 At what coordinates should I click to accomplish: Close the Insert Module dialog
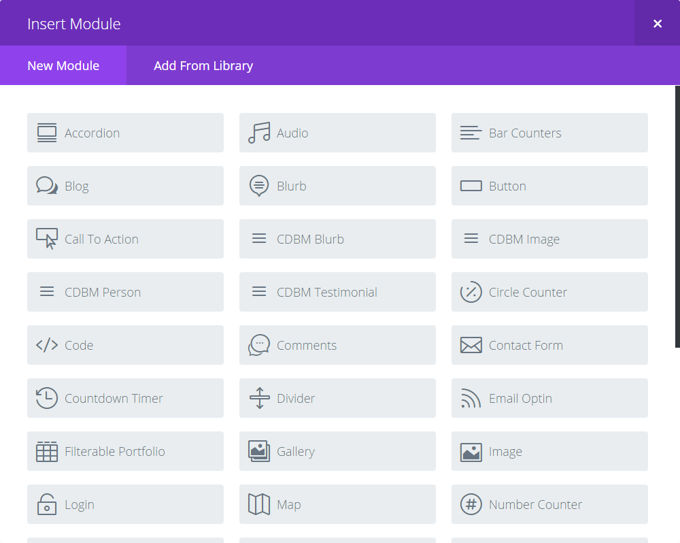coord(657,23)
